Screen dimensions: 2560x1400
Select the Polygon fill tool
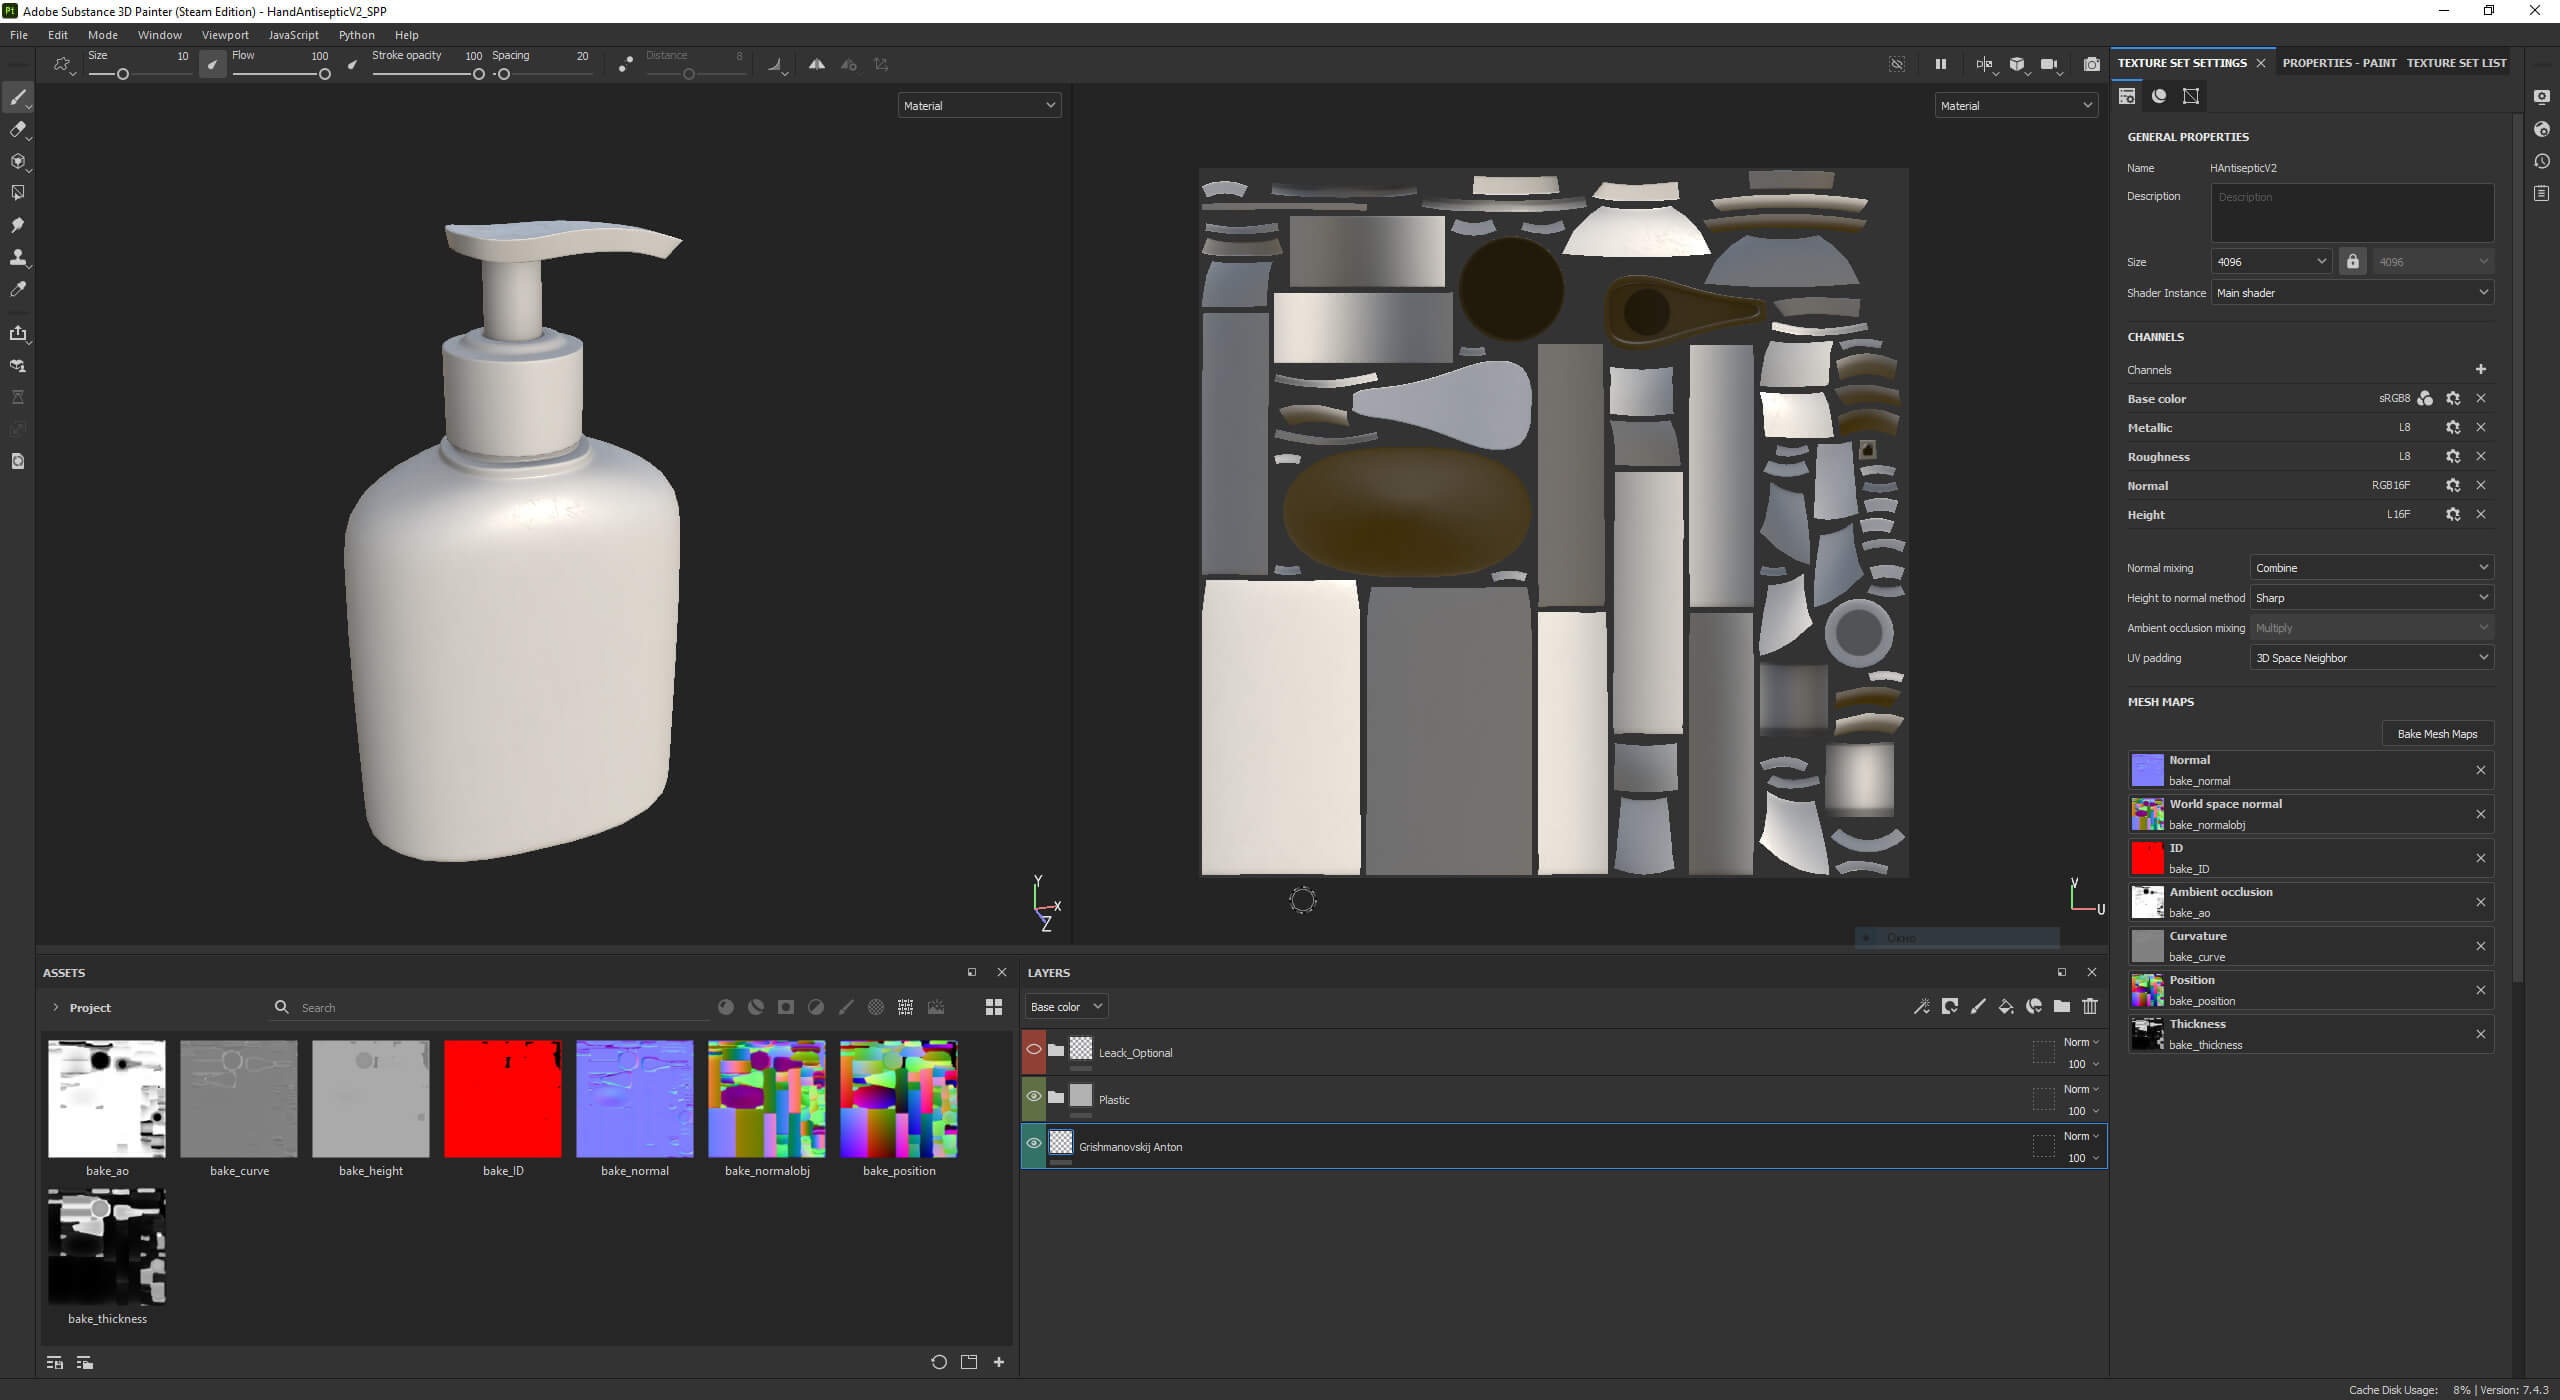tap(18, 193)
